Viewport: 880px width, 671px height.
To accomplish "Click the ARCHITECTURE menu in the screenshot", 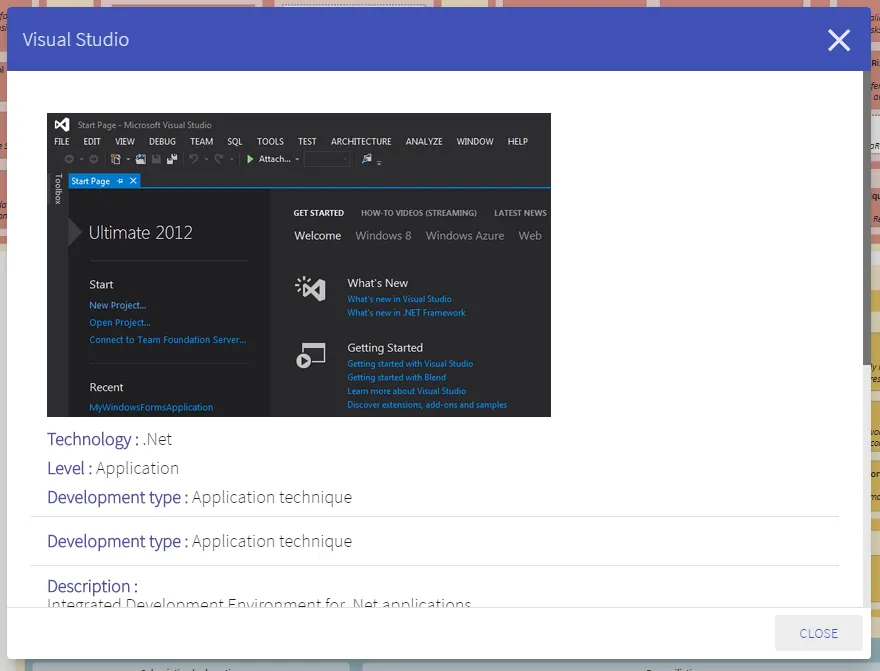I will pyautogui.click(x=361, y=141).
